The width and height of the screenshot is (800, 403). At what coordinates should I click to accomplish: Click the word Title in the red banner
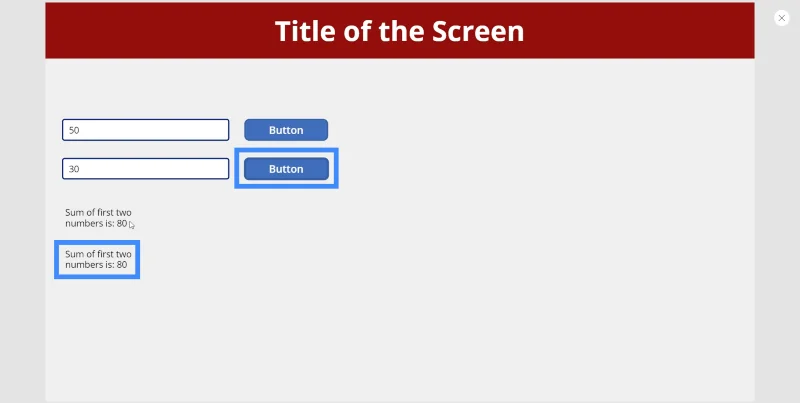tap(306, 31)
